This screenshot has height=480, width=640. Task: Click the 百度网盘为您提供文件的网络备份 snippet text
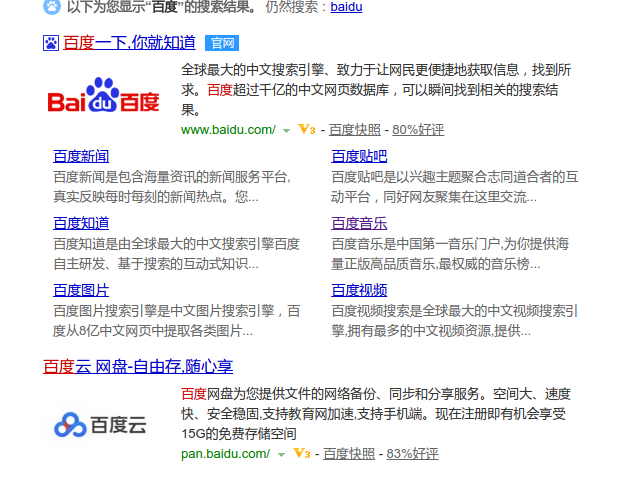coord(376,414)
